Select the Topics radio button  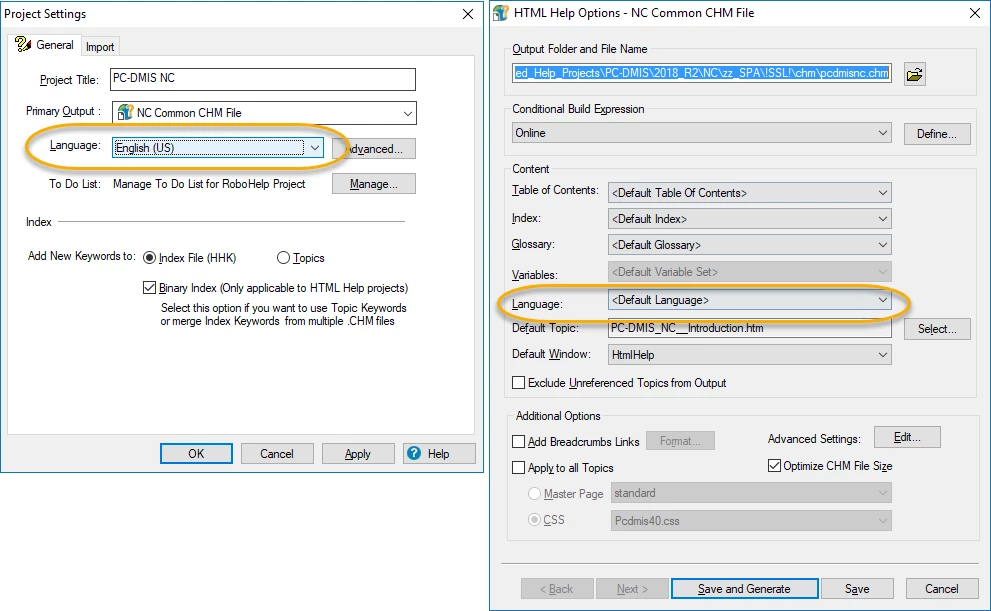(x=283, y=258)
